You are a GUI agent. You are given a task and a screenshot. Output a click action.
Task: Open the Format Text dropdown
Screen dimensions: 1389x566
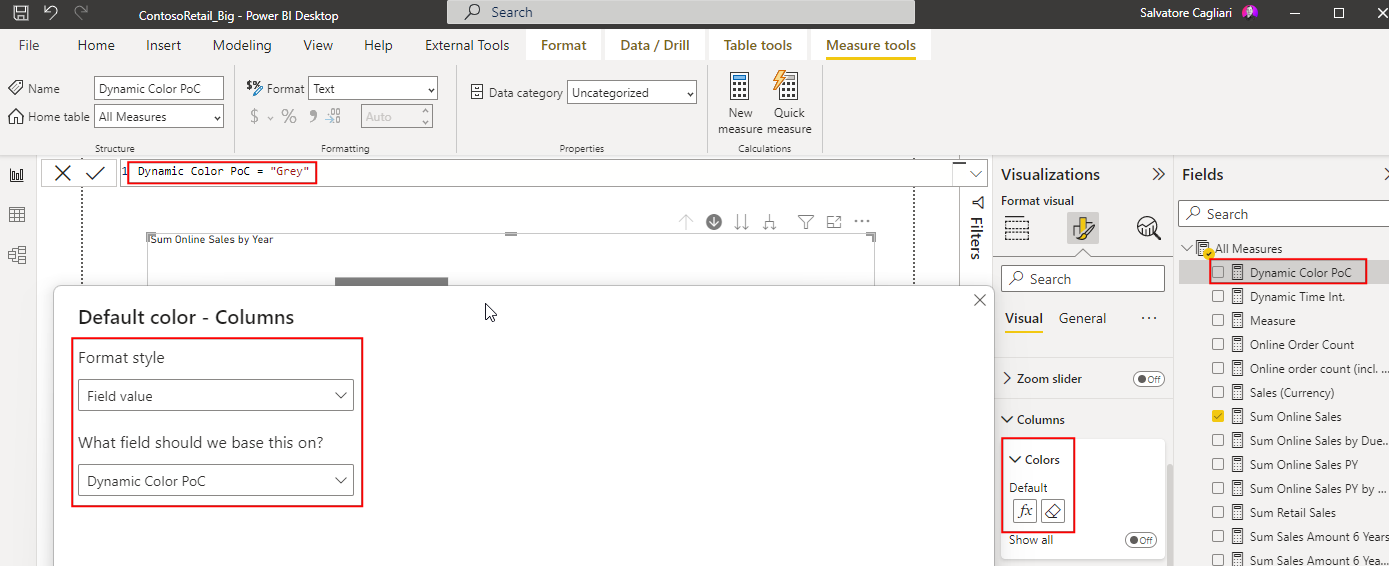tap(373, 89)
